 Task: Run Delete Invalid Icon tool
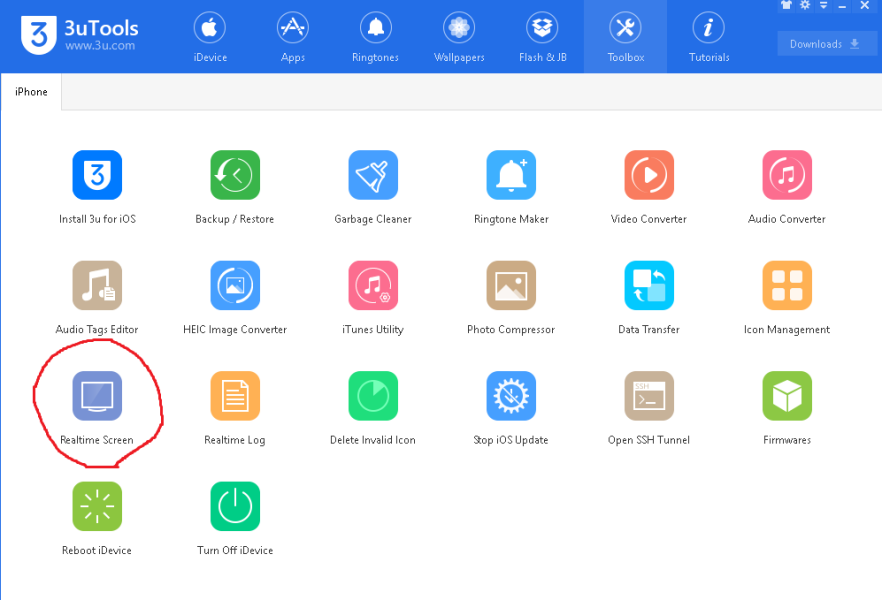373,395
